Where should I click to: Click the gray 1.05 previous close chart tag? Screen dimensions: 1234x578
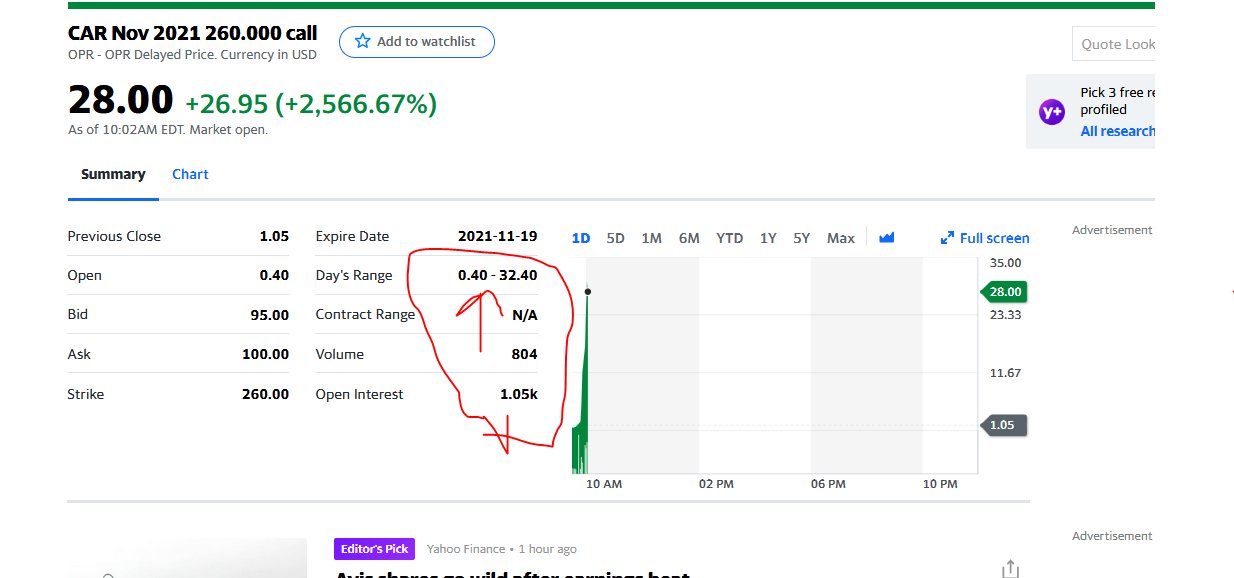pos(1003,425)
